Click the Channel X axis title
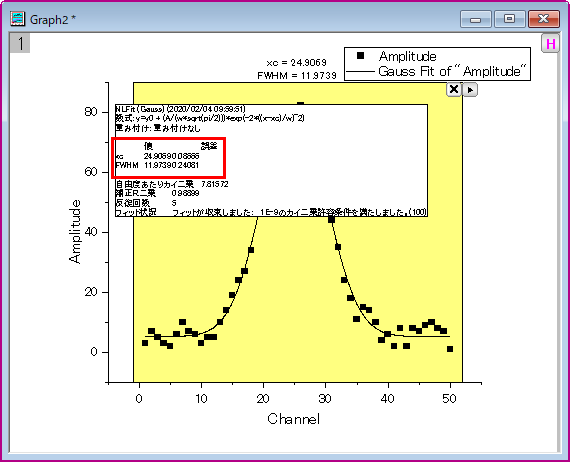The width and height of the screenshot is (570, 462). pyautogui.click(x=293, y=419)
